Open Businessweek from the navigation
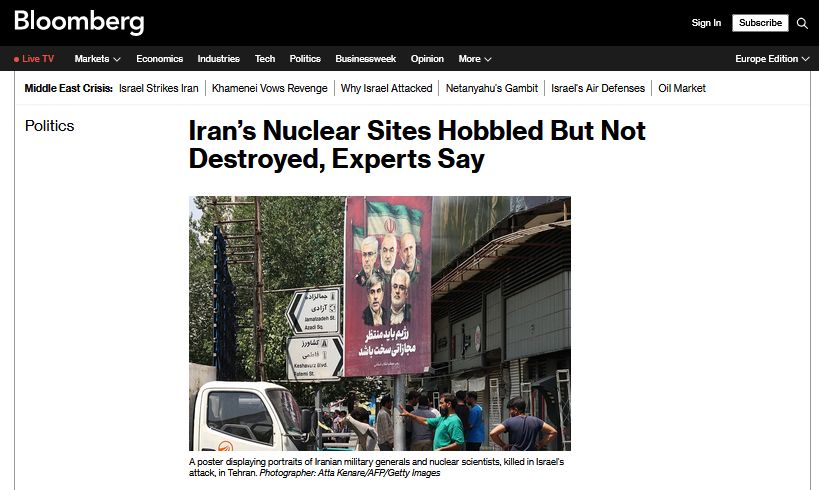Screen dimensions: 819x490 click(366, 59)
